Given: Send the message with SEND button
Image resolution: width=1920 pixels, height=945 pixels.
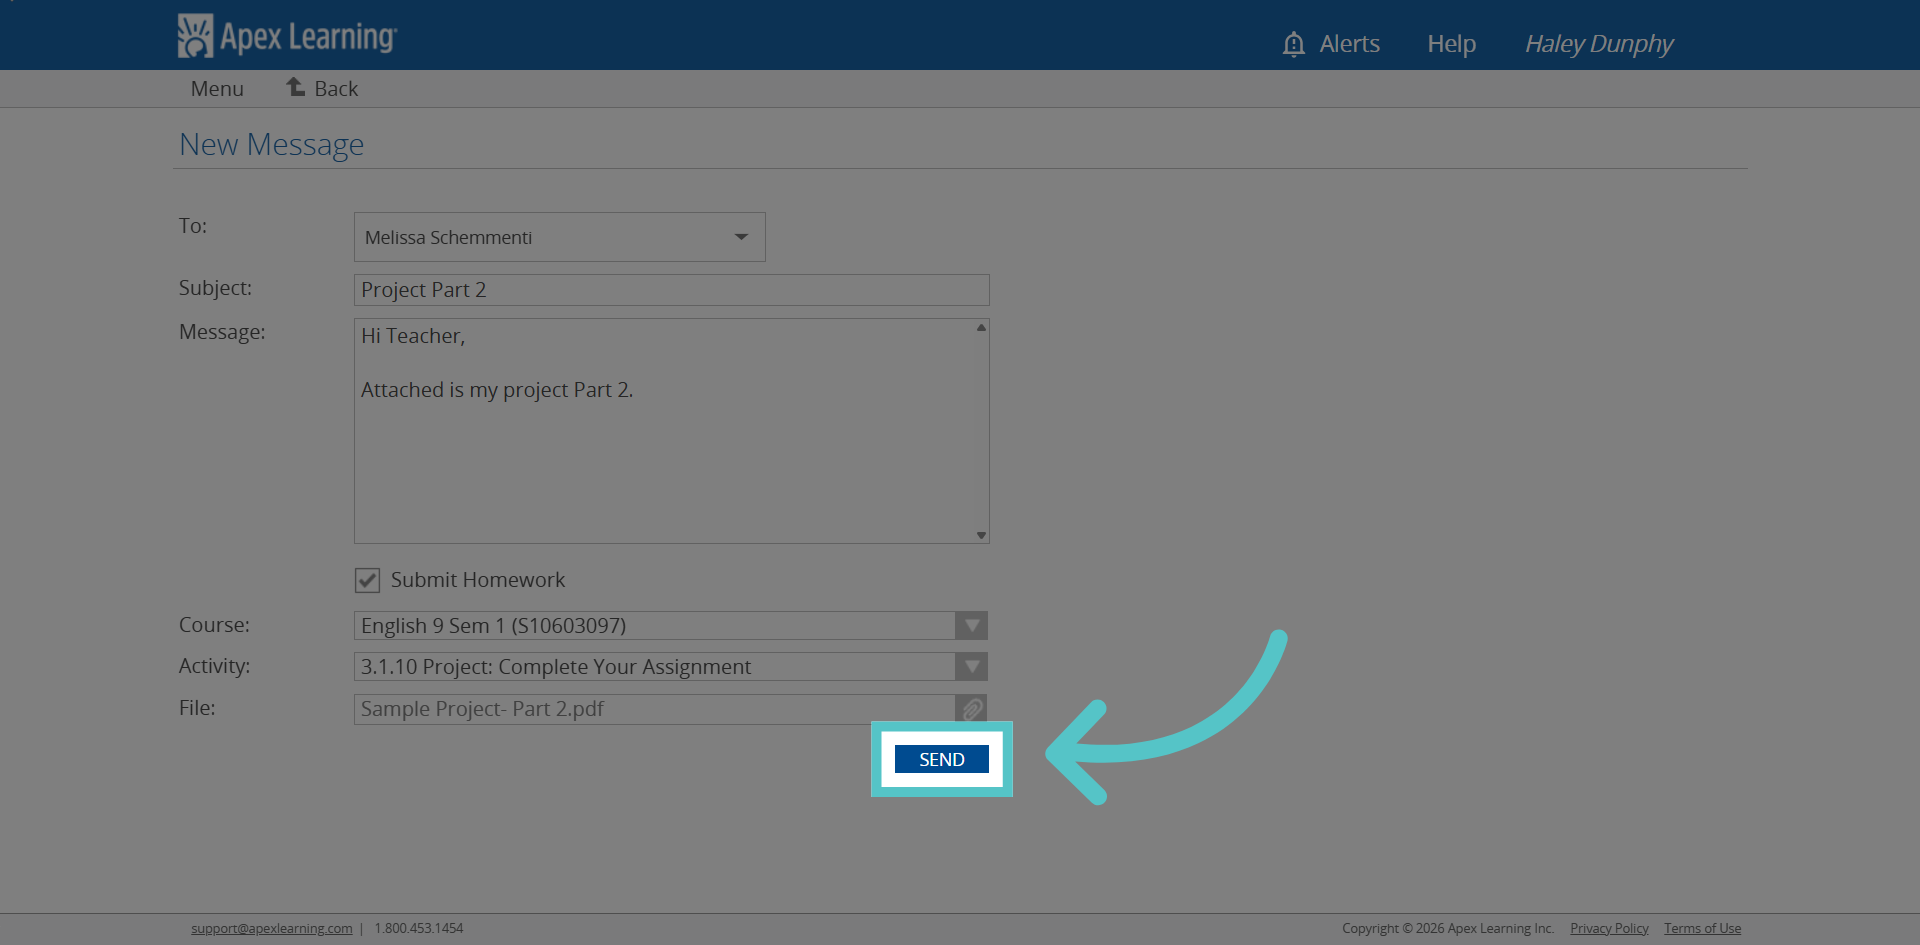Looking at the screenshot, I should pyautogui.click(x=941, y=759).
